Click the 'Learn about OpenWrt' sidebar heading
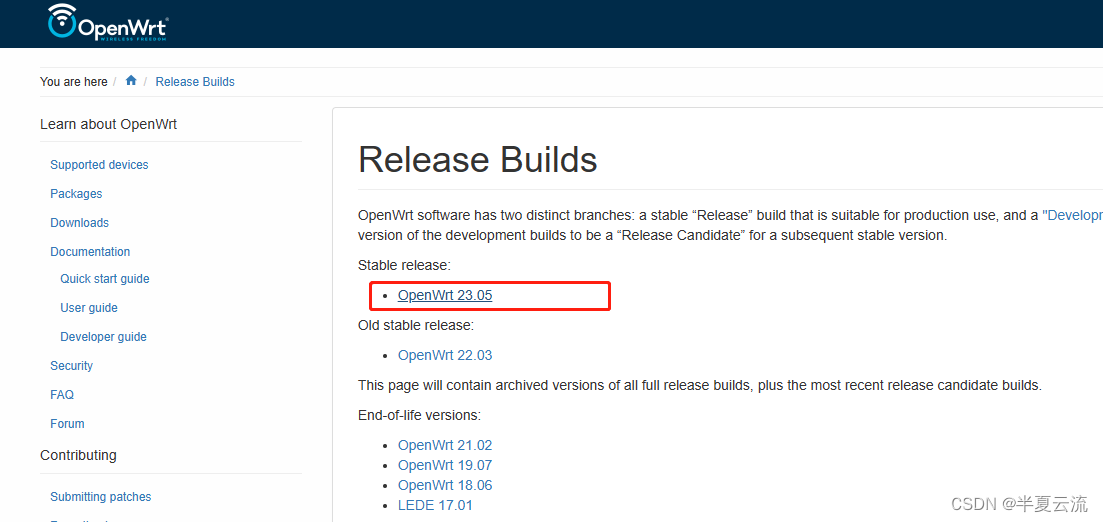The width and height of the screenshot is (1103, 522). point(108,125)
